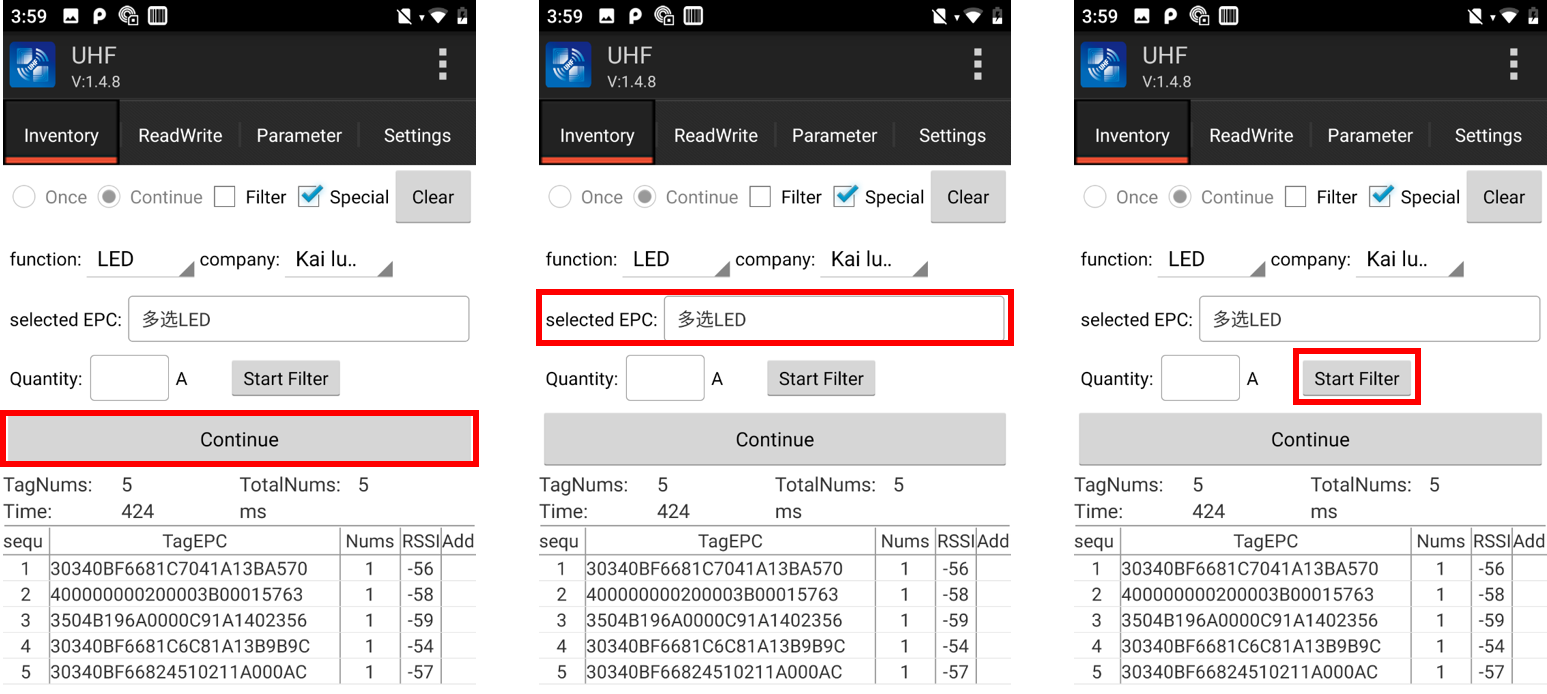Screen dimensions: 1547x694
Task: Tap the barcode status icon in left screen
Action: click(x=157, y=16)
